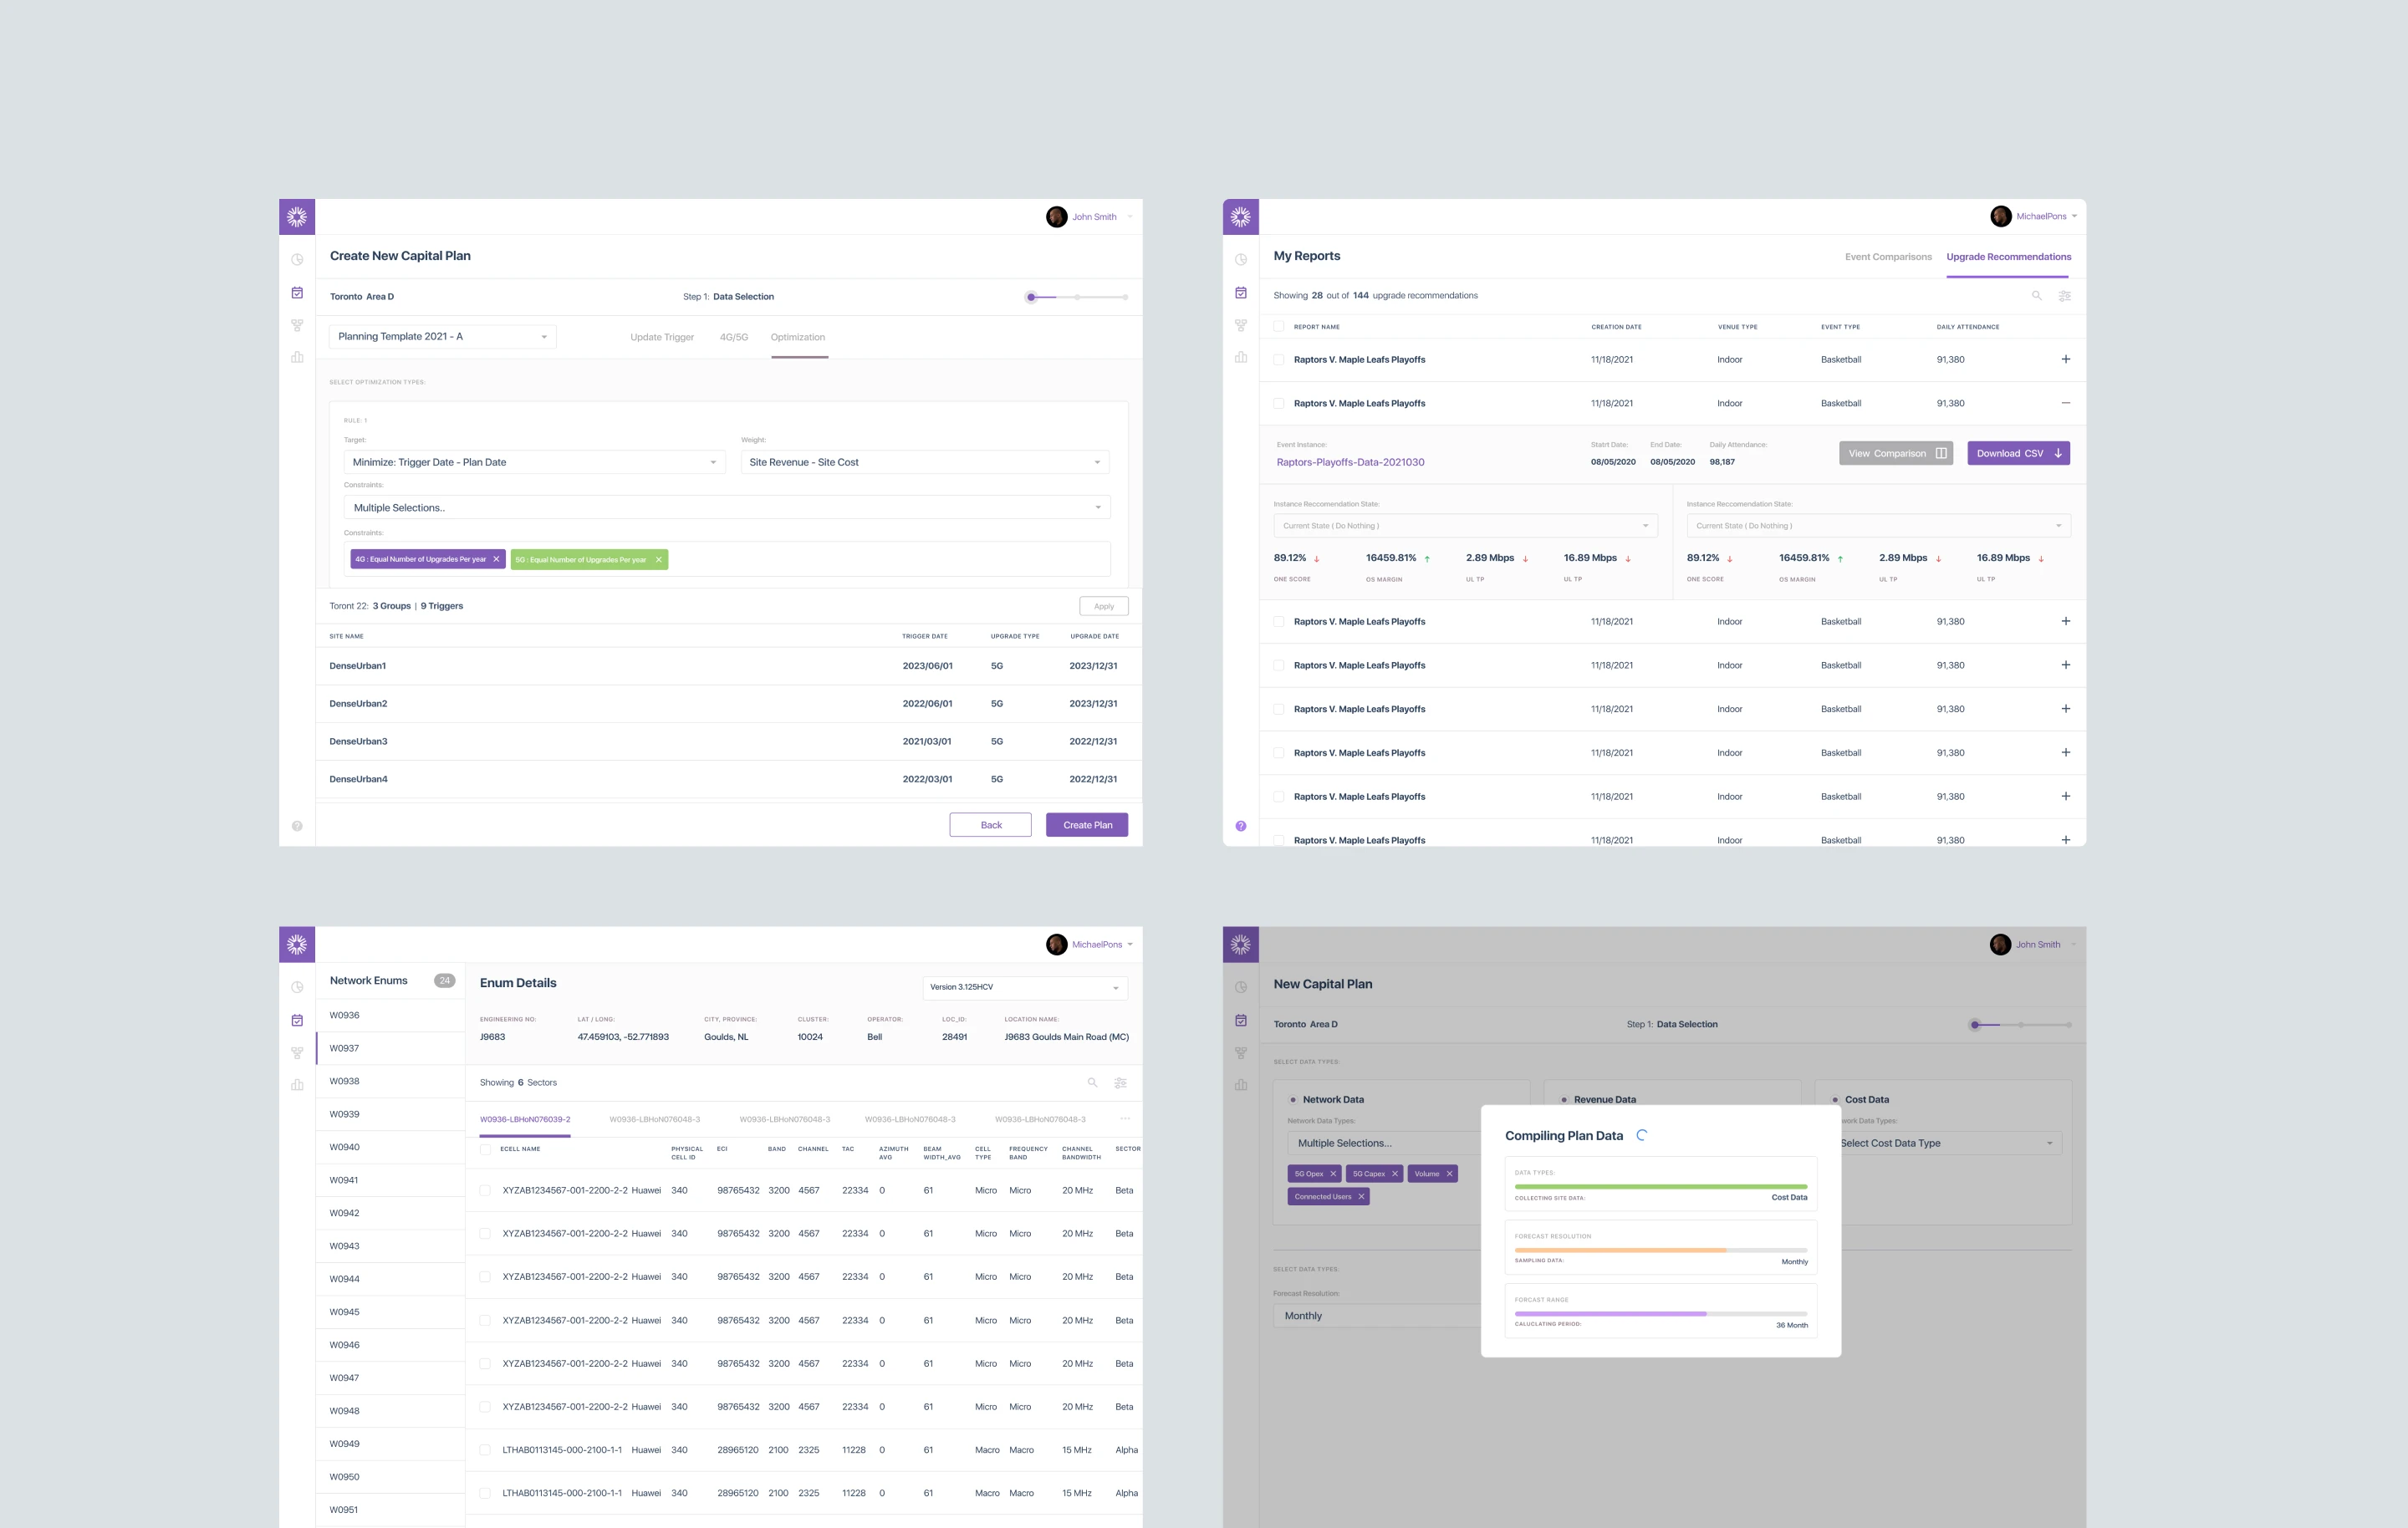Collapse expanded report row with minus icon
The height and width of the screenshot is (1528, 2408).
tap(2065, 403)
